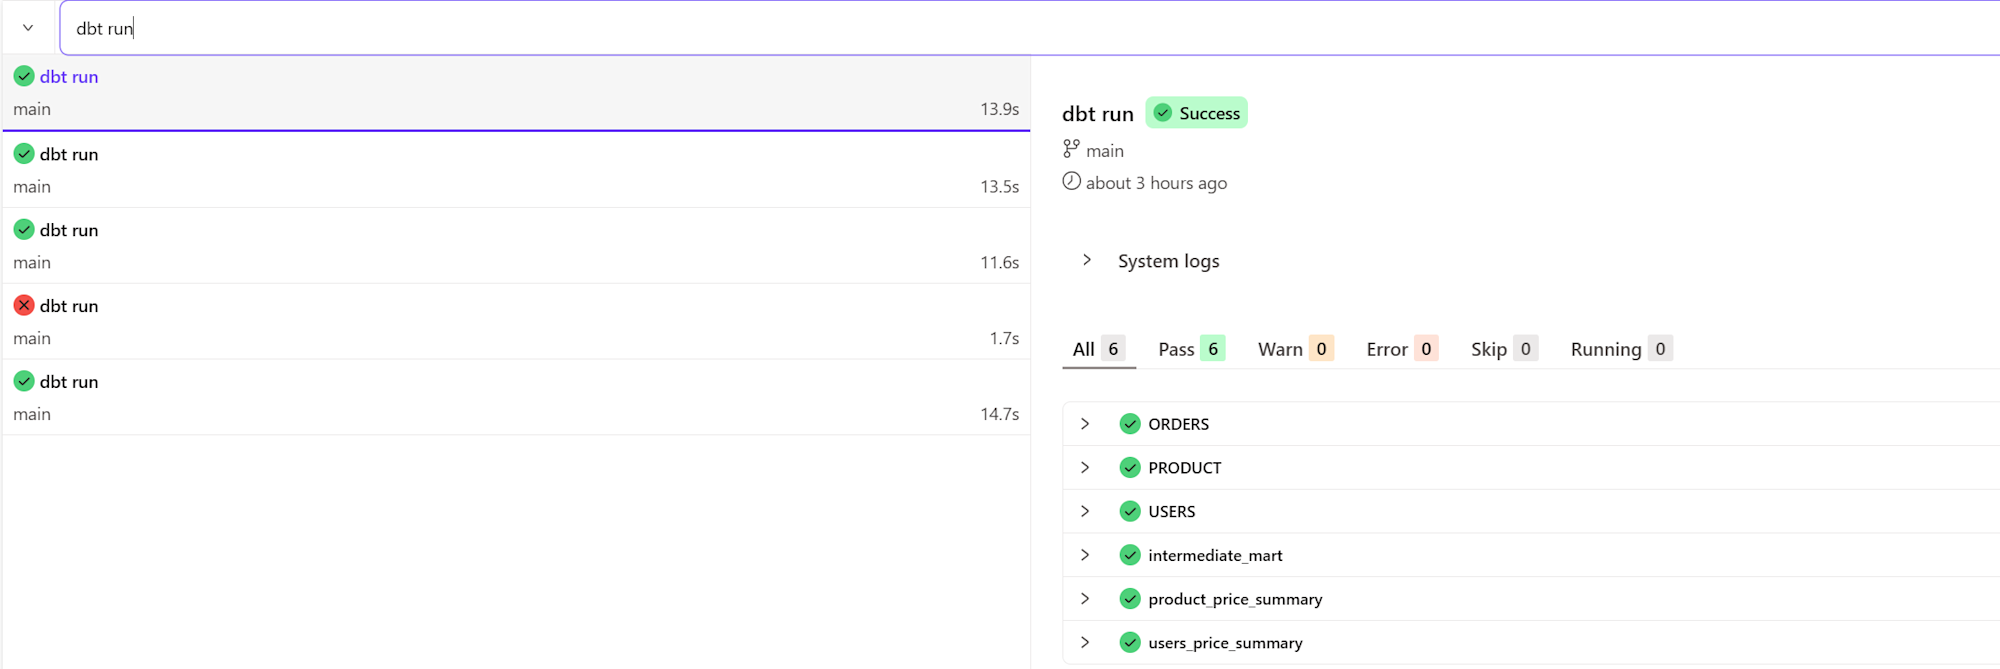The image size is (2000, 669).
Task: Click the PRODUCT model name
Action: click(1185, 468)
